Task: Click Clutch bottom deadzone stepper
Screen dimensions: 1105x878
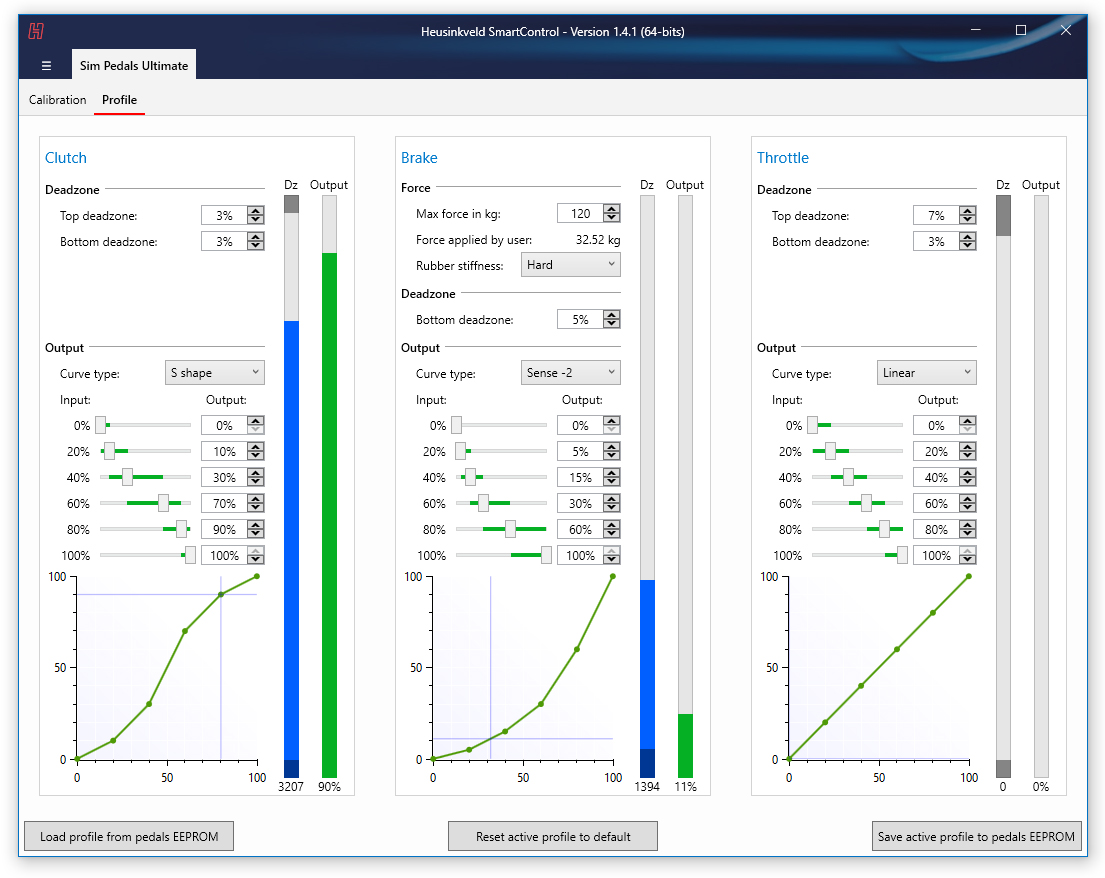Action: point(256,242)
